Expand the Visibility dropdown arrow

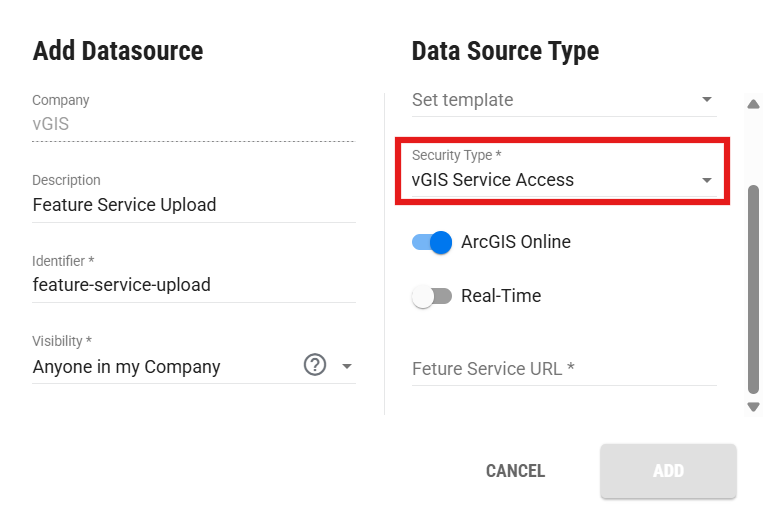pos(347,366)
